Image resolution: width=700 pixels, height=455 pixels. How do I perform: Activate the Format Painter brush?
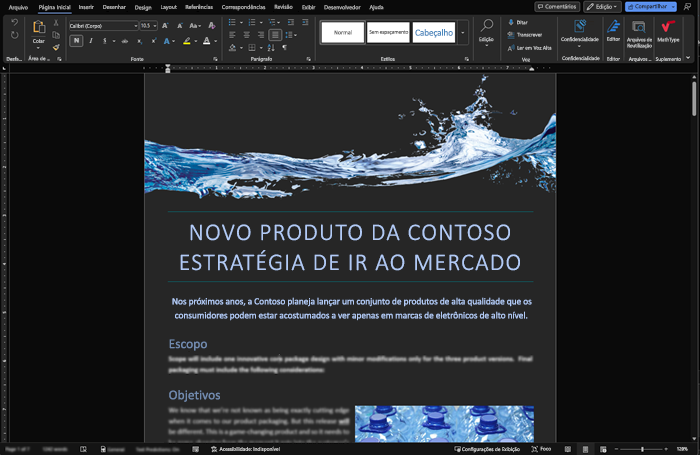click(56, 47)
